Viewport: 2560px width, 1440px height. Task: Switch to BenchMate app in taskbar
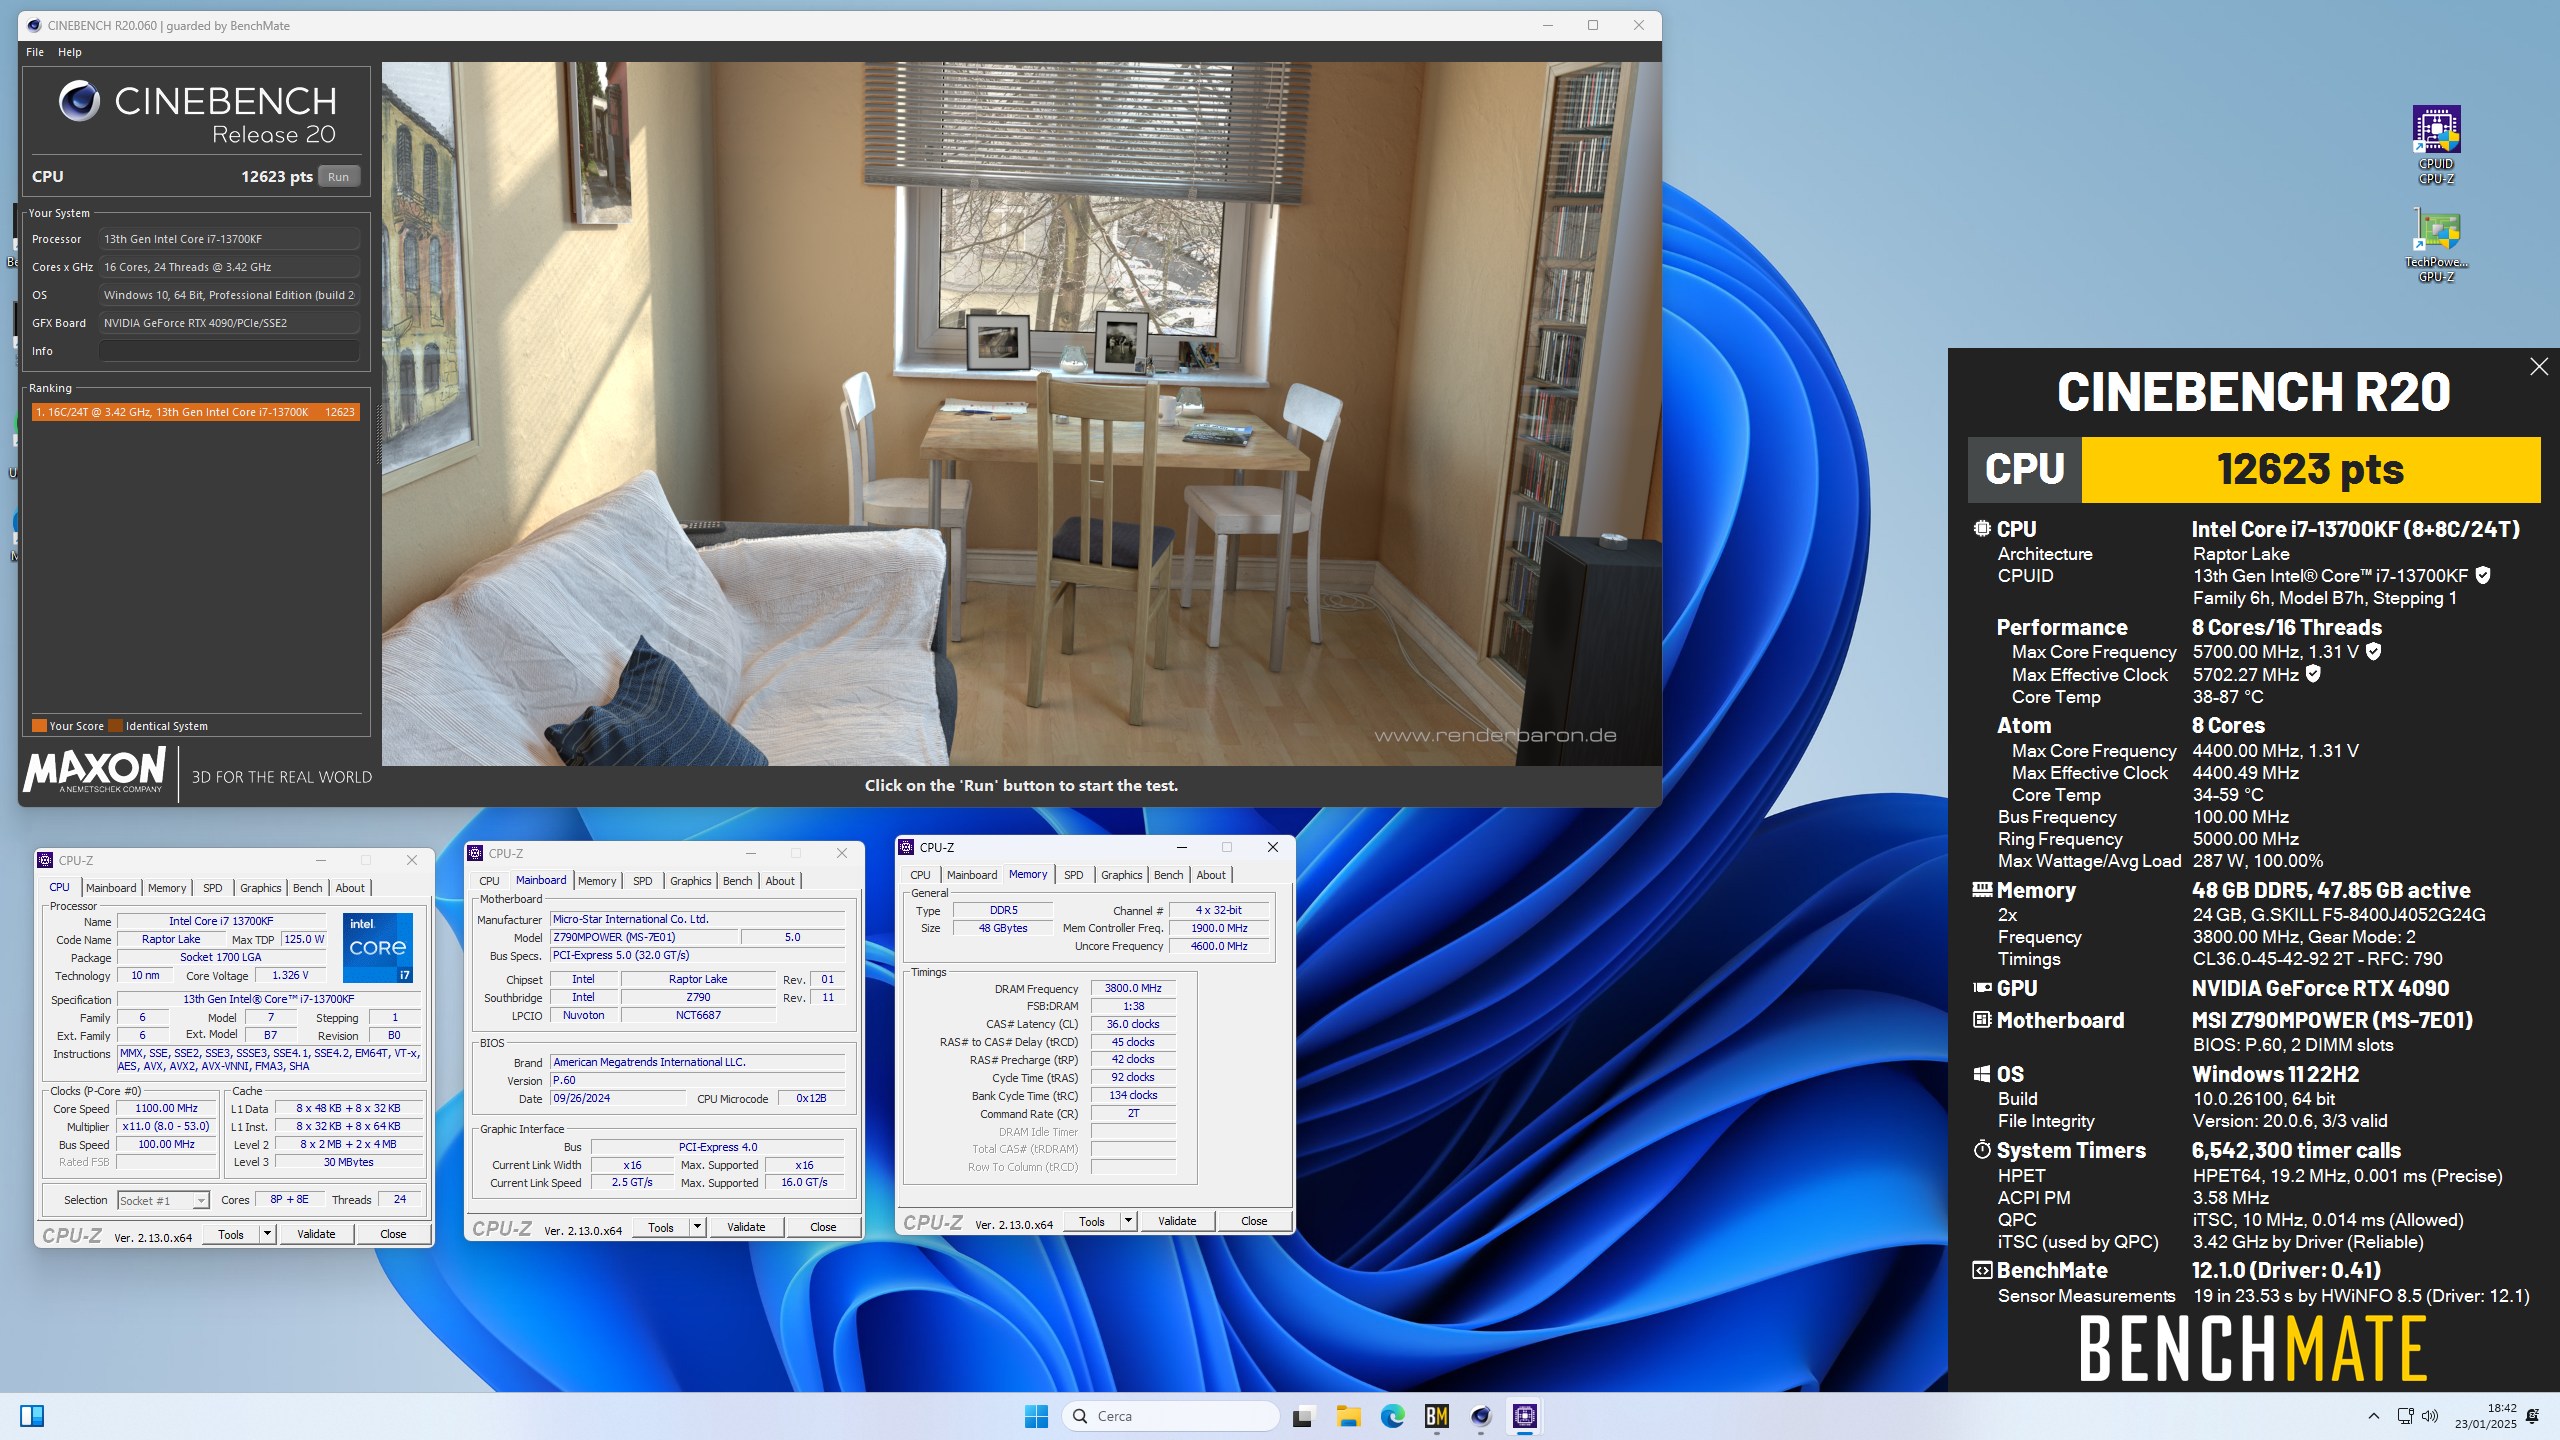coord(1437,1416)
